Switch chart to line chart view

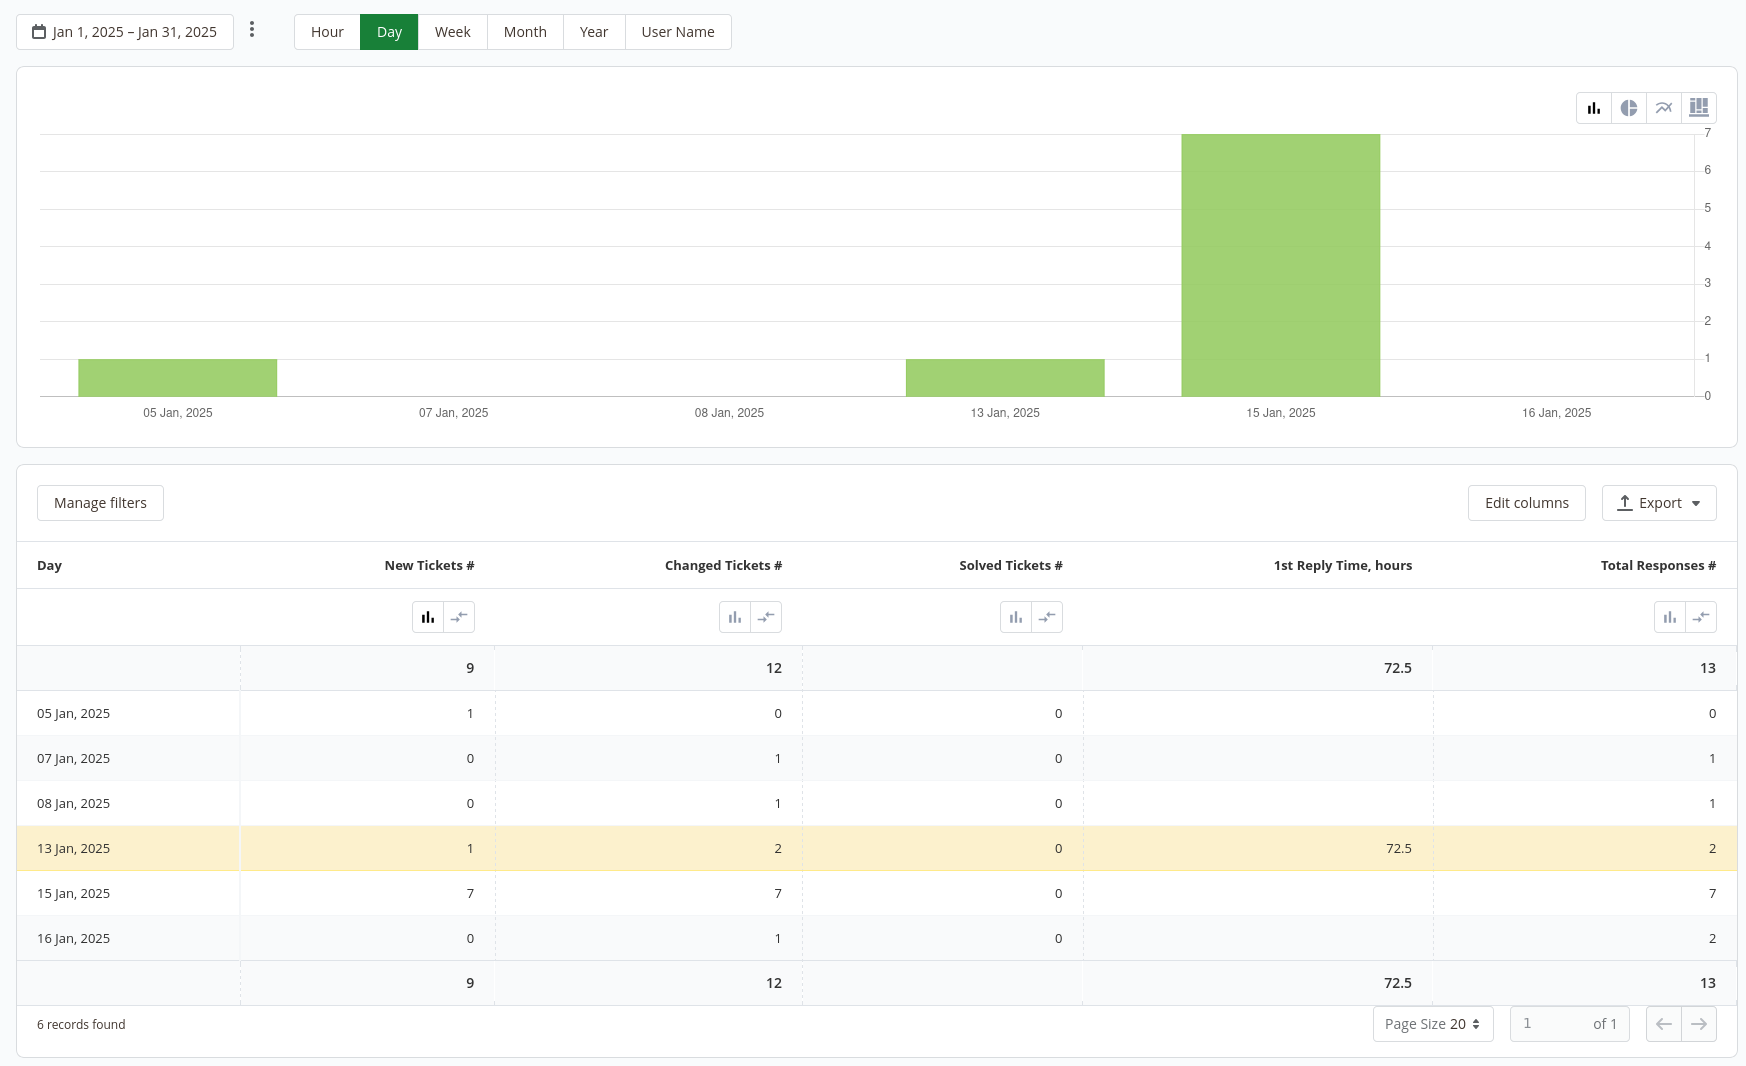coord(1664,108)
